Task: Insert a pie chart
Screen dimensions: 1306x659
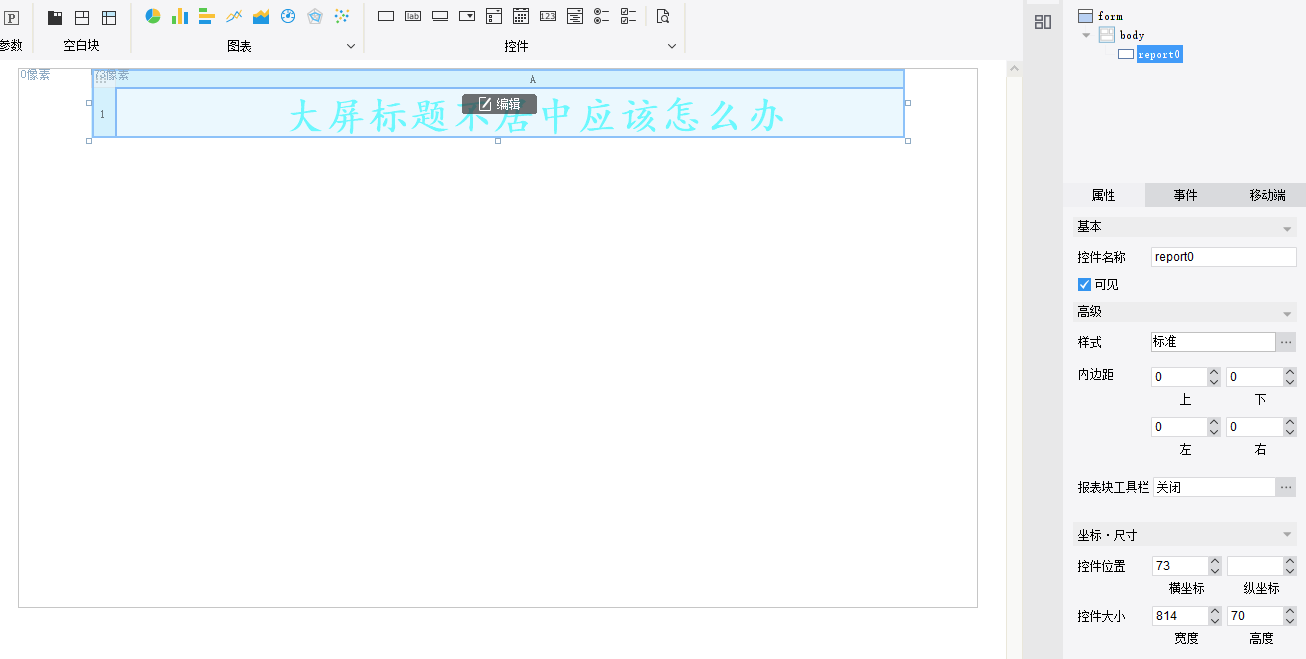Action: tap(153, 16)
